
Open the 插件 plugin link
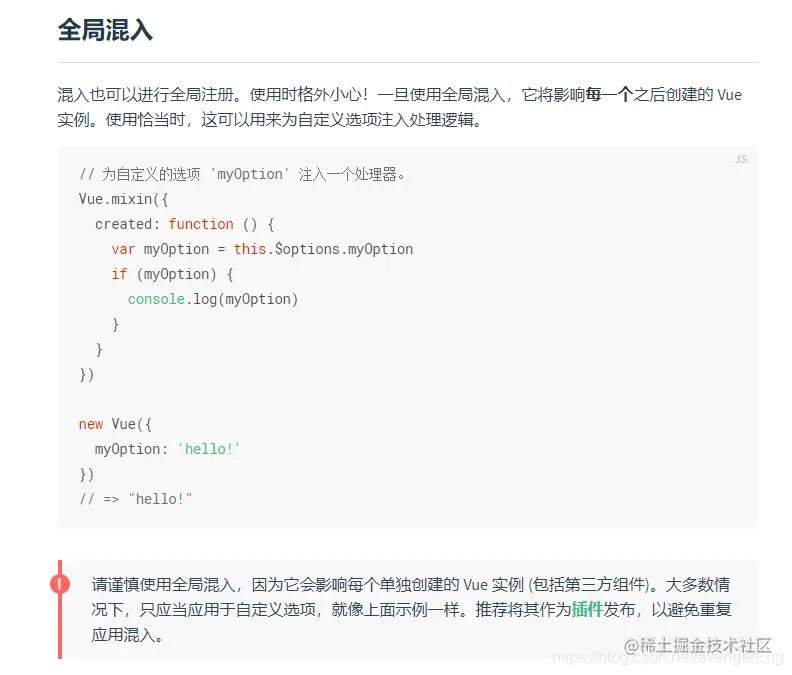coord(587,610)
